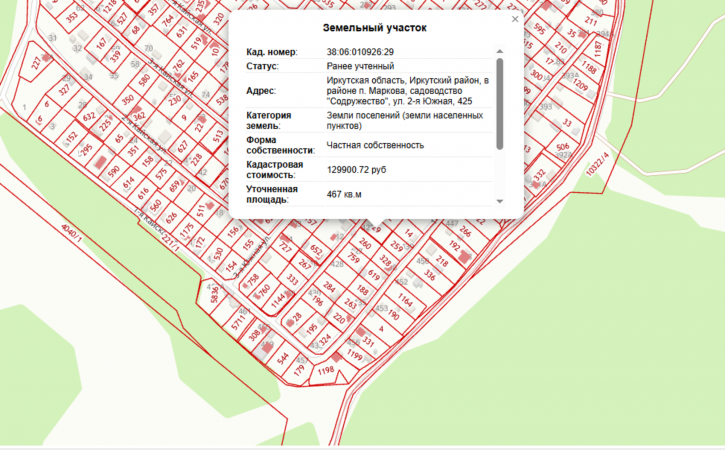Select parcel 652 on the map
Screen dimensions: 725x450
pyautogui.click(x=316, y=250)
